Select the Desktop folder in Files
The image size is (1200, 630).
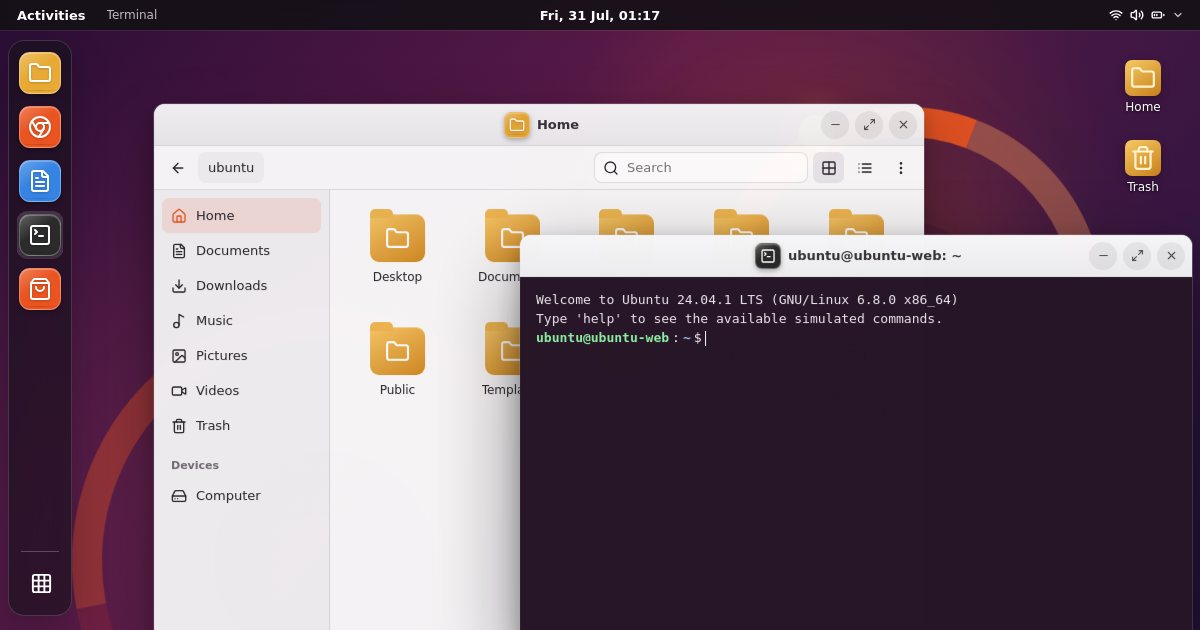[397, 247]
